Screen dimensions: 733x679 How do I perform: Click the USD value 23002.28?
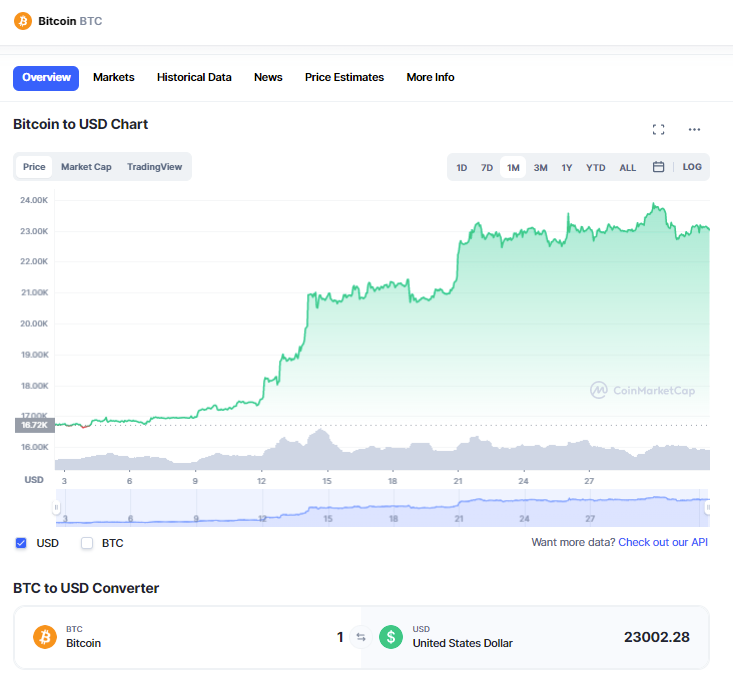(x=657, y=637)
